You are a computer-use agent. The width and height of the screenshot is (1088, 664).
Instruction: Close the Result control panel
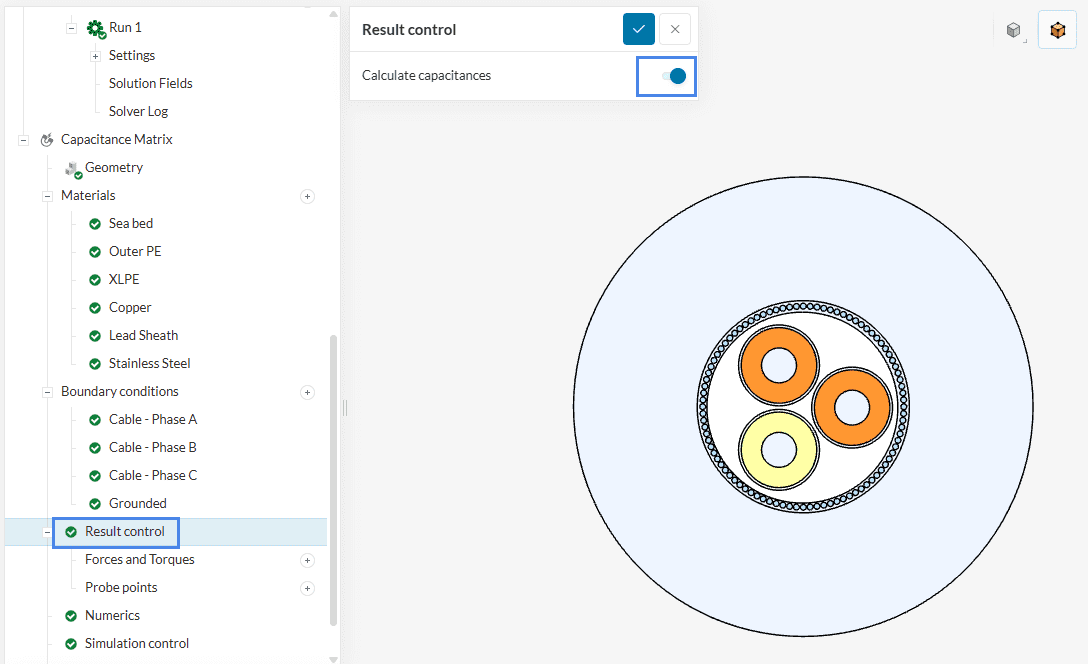point(675,29)
